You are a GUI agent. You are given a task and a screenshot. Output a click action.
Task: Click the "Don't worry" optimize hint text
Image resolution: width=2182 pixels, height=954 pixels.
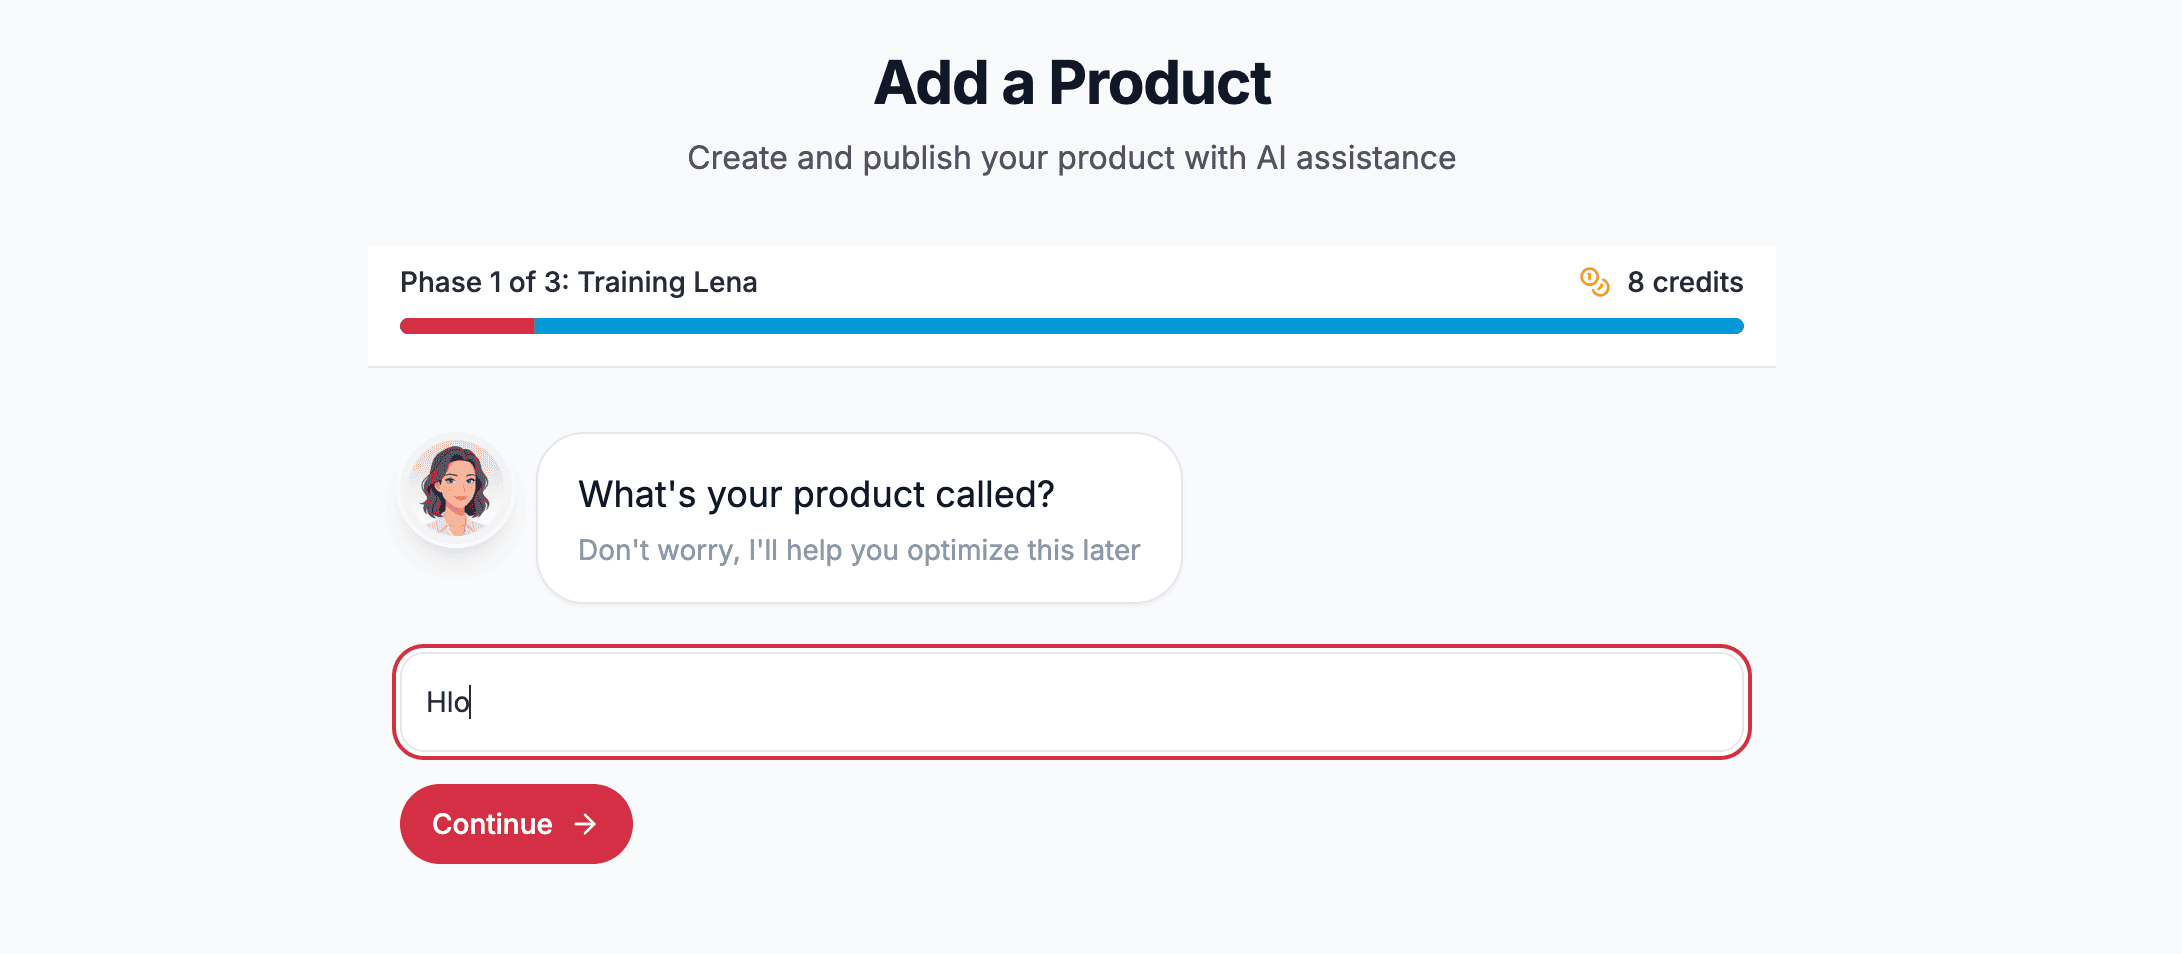tap(858, 550)
